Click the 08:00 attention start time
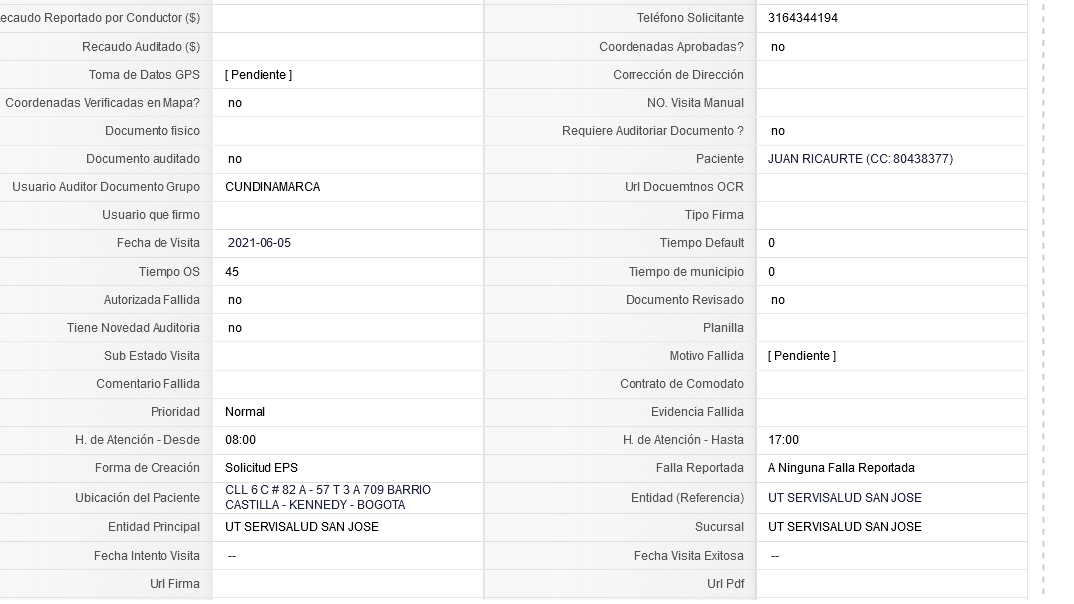The height and width of the screenshot is (604, 1074). 240,440
